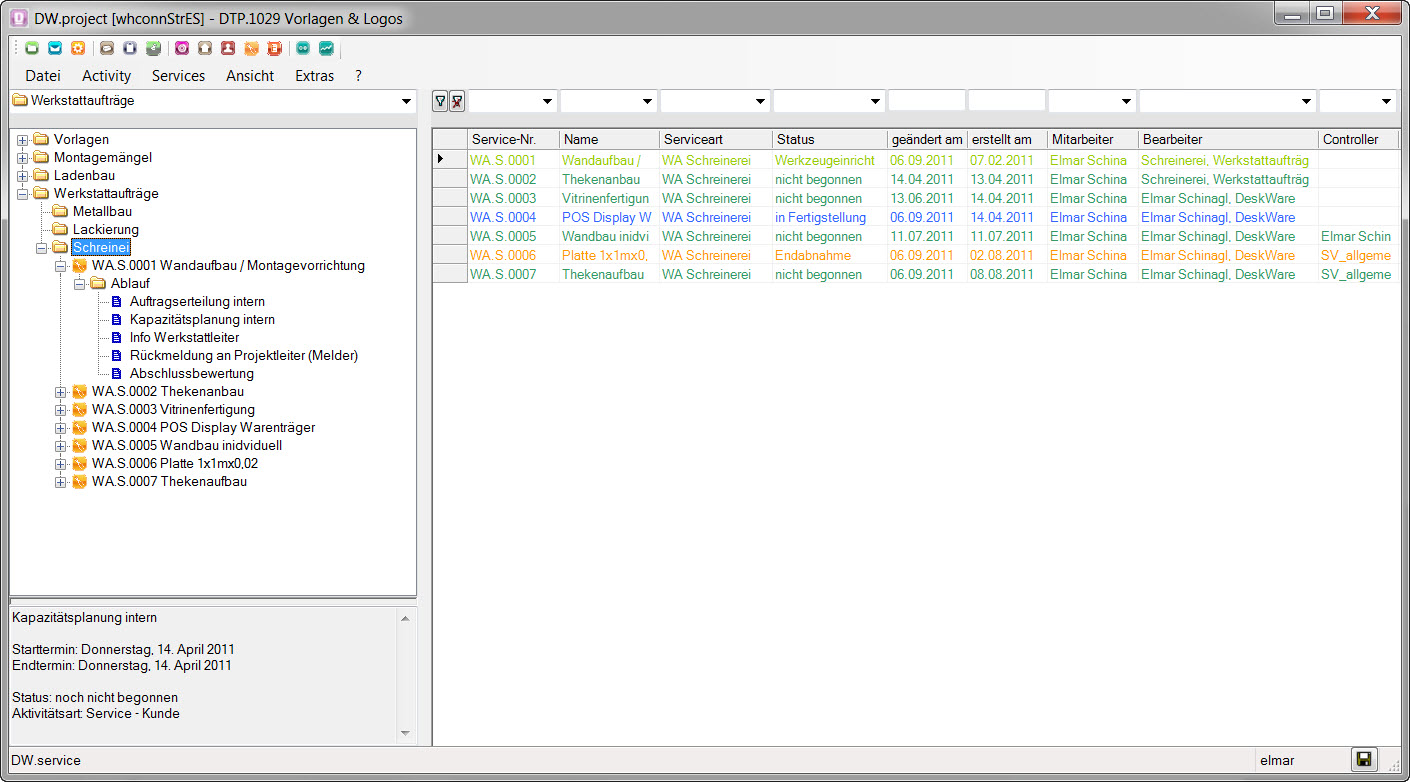Click the app icon in title bar

click(x=18, y=19)
